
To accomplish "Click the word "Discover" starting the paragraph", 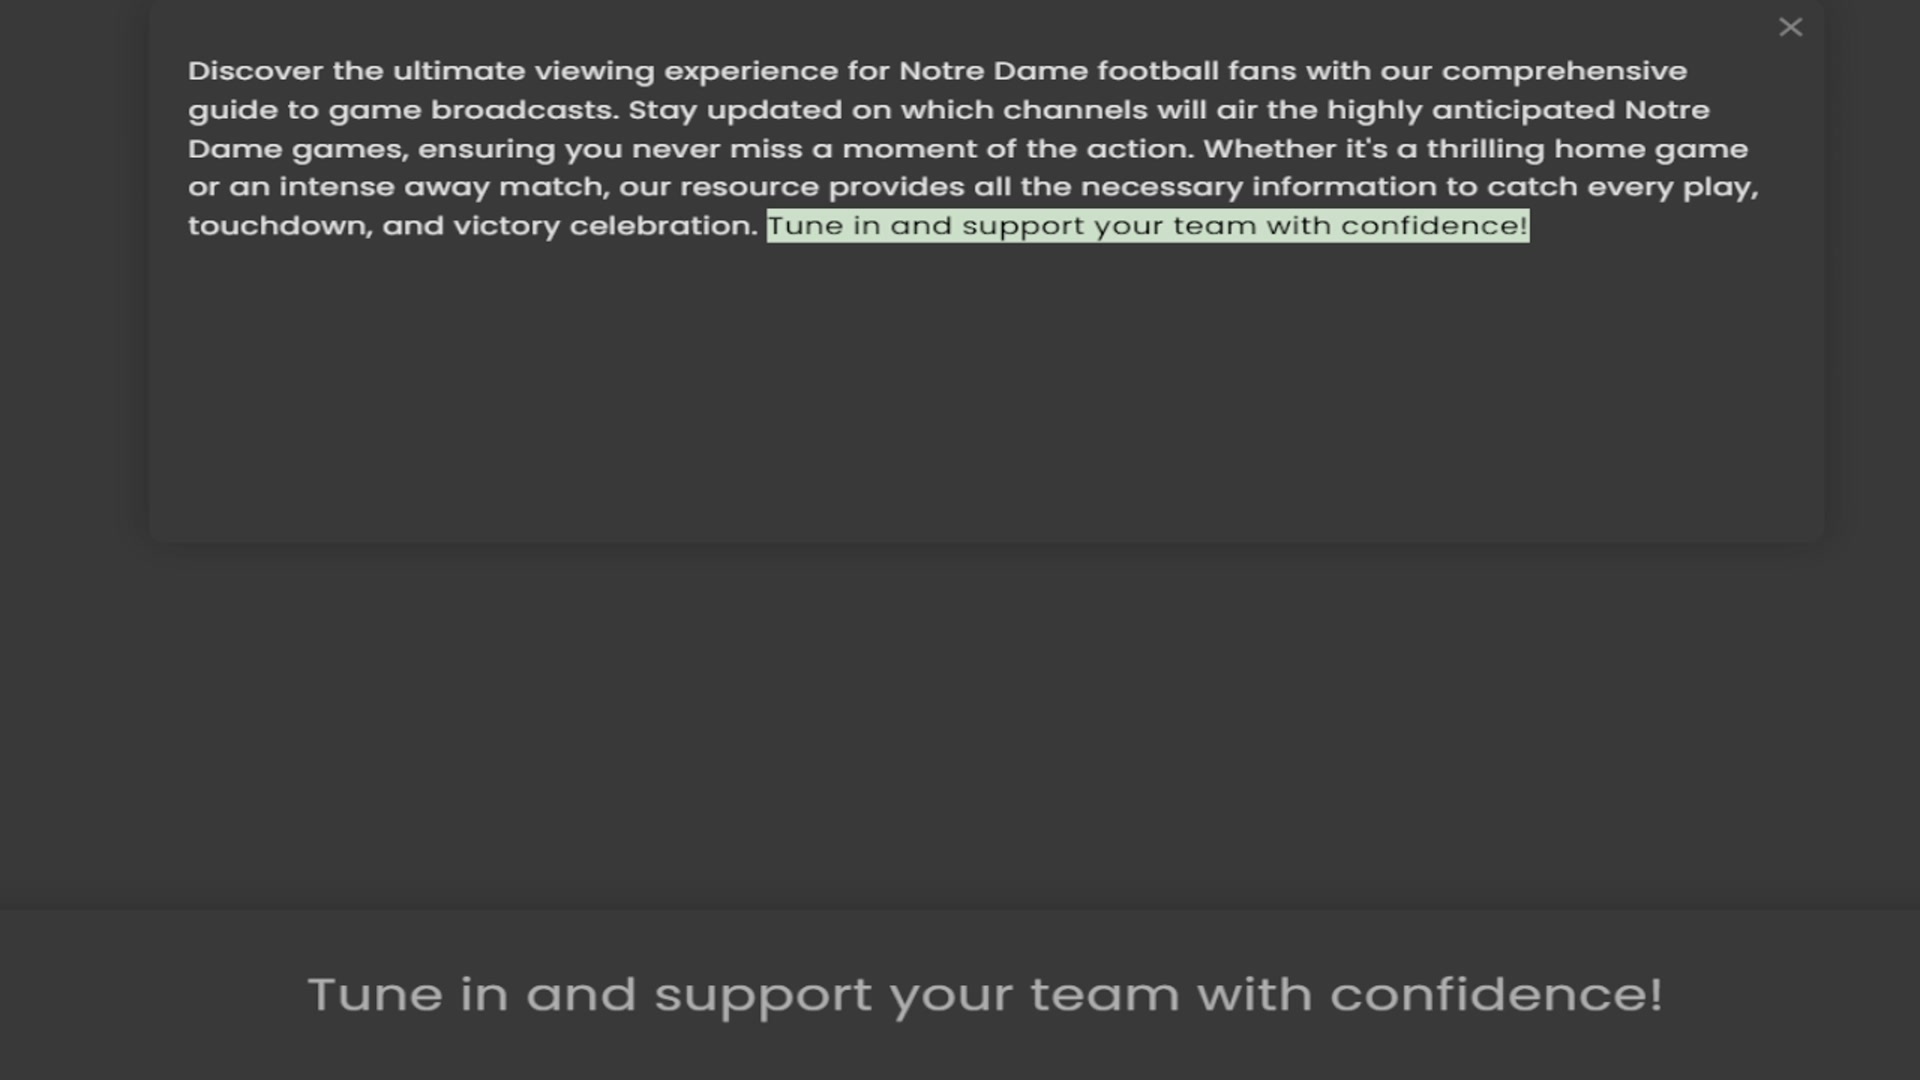I will point(255,71).
